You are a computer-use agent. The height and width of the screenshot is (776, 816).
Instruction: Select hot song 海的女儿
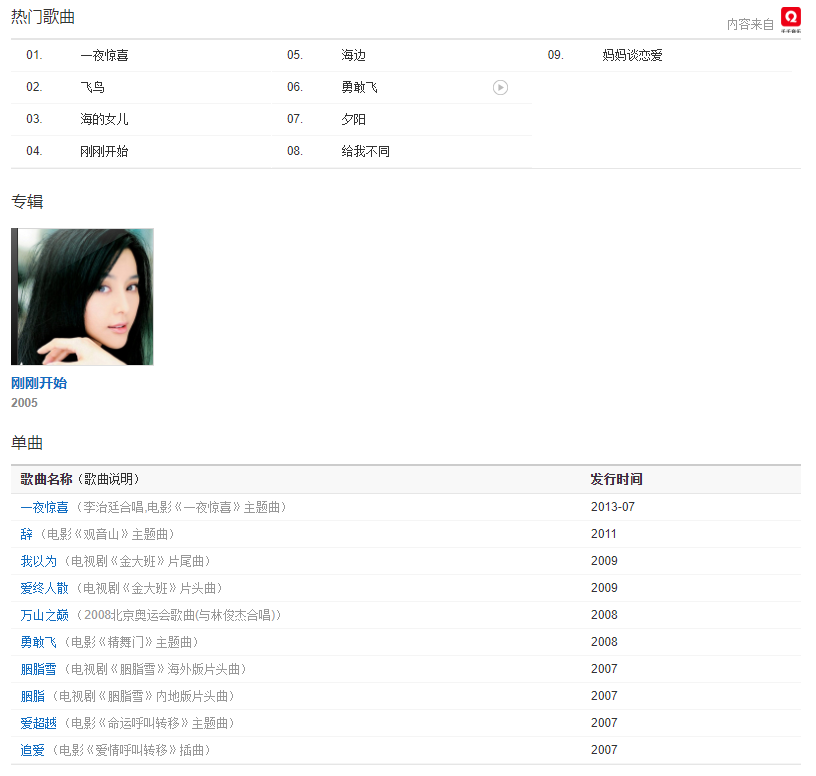pos(104,120)
